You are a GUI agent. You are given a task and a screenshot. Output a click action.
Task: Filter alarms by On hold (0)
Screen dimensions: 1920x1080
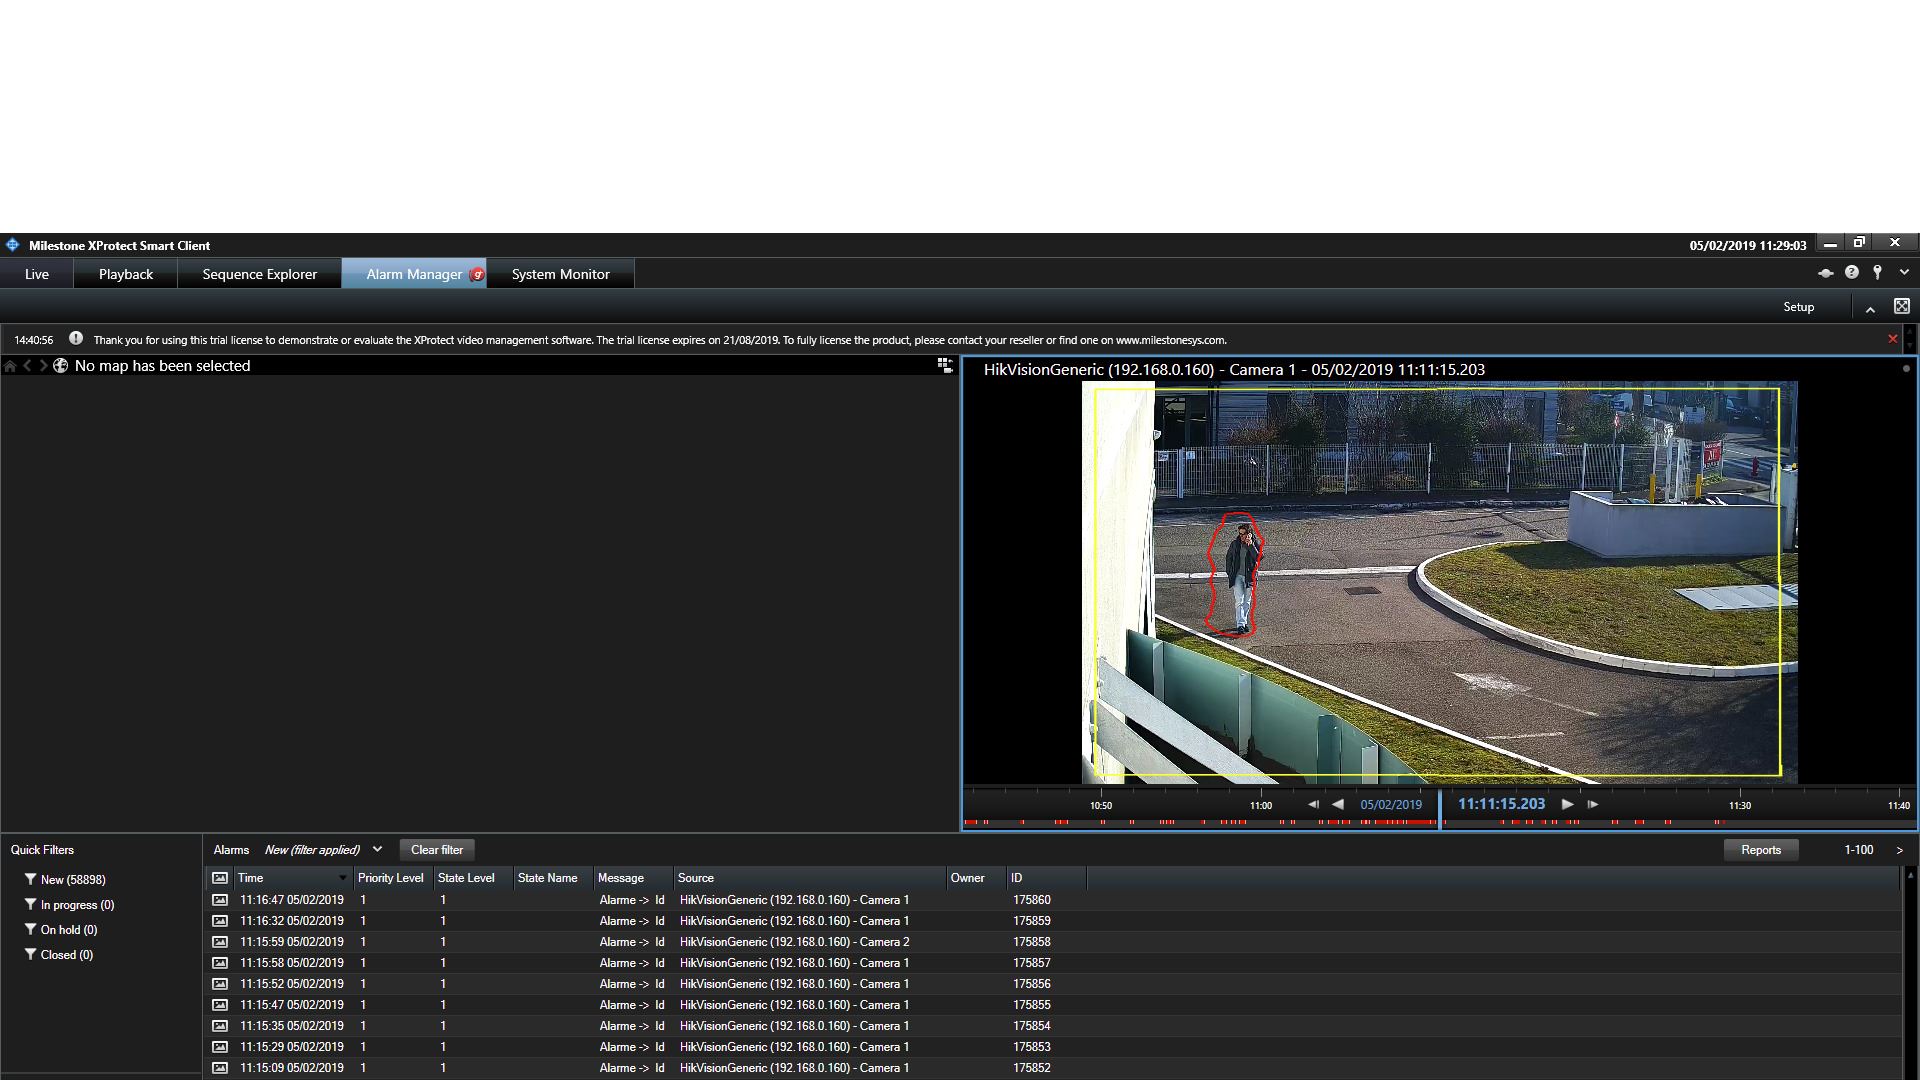click(x=62, y=930)
